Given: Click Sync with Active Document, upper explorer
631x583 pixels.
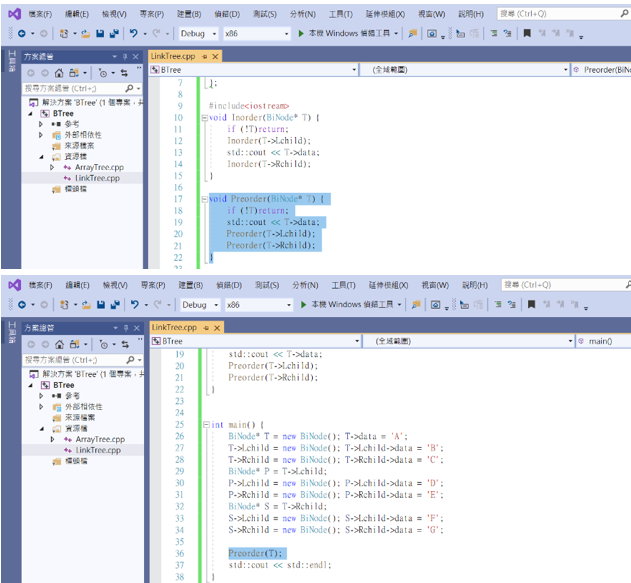Looking at the screenshot, I should click(x=124, y=73).
